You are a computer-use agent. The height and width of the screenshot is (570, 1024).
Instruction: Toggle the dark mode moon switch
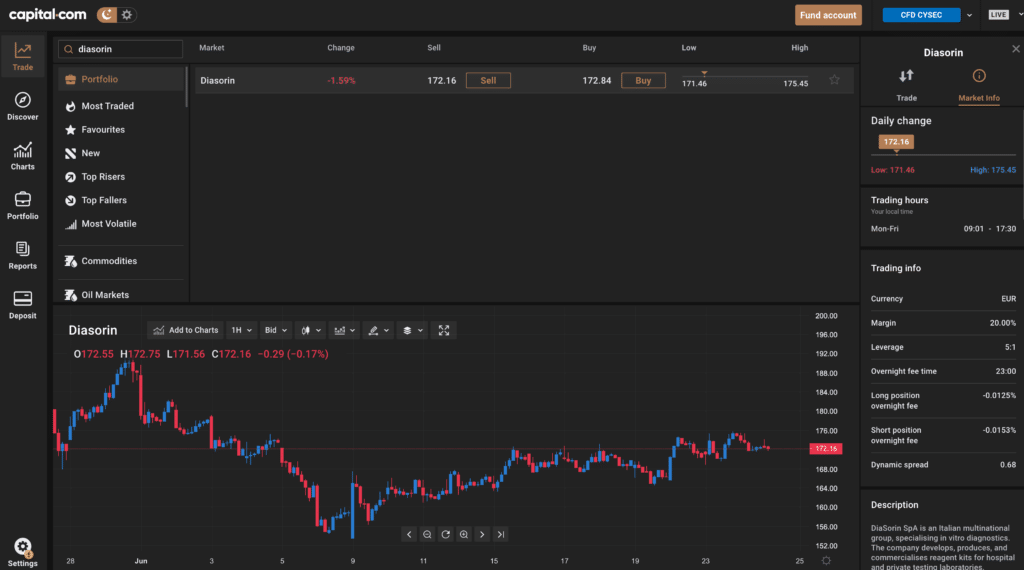(x=106, y=14)
